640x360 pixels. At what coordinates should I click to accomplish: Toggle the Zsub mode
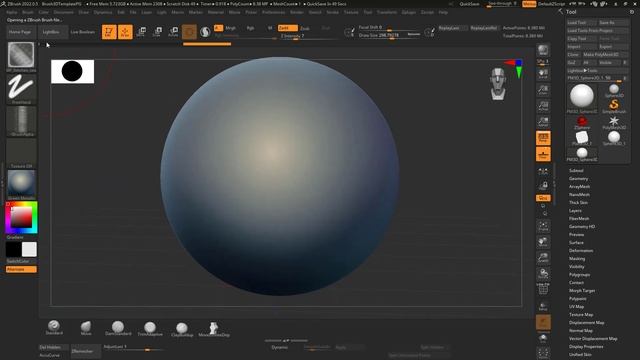click(305, 29)
